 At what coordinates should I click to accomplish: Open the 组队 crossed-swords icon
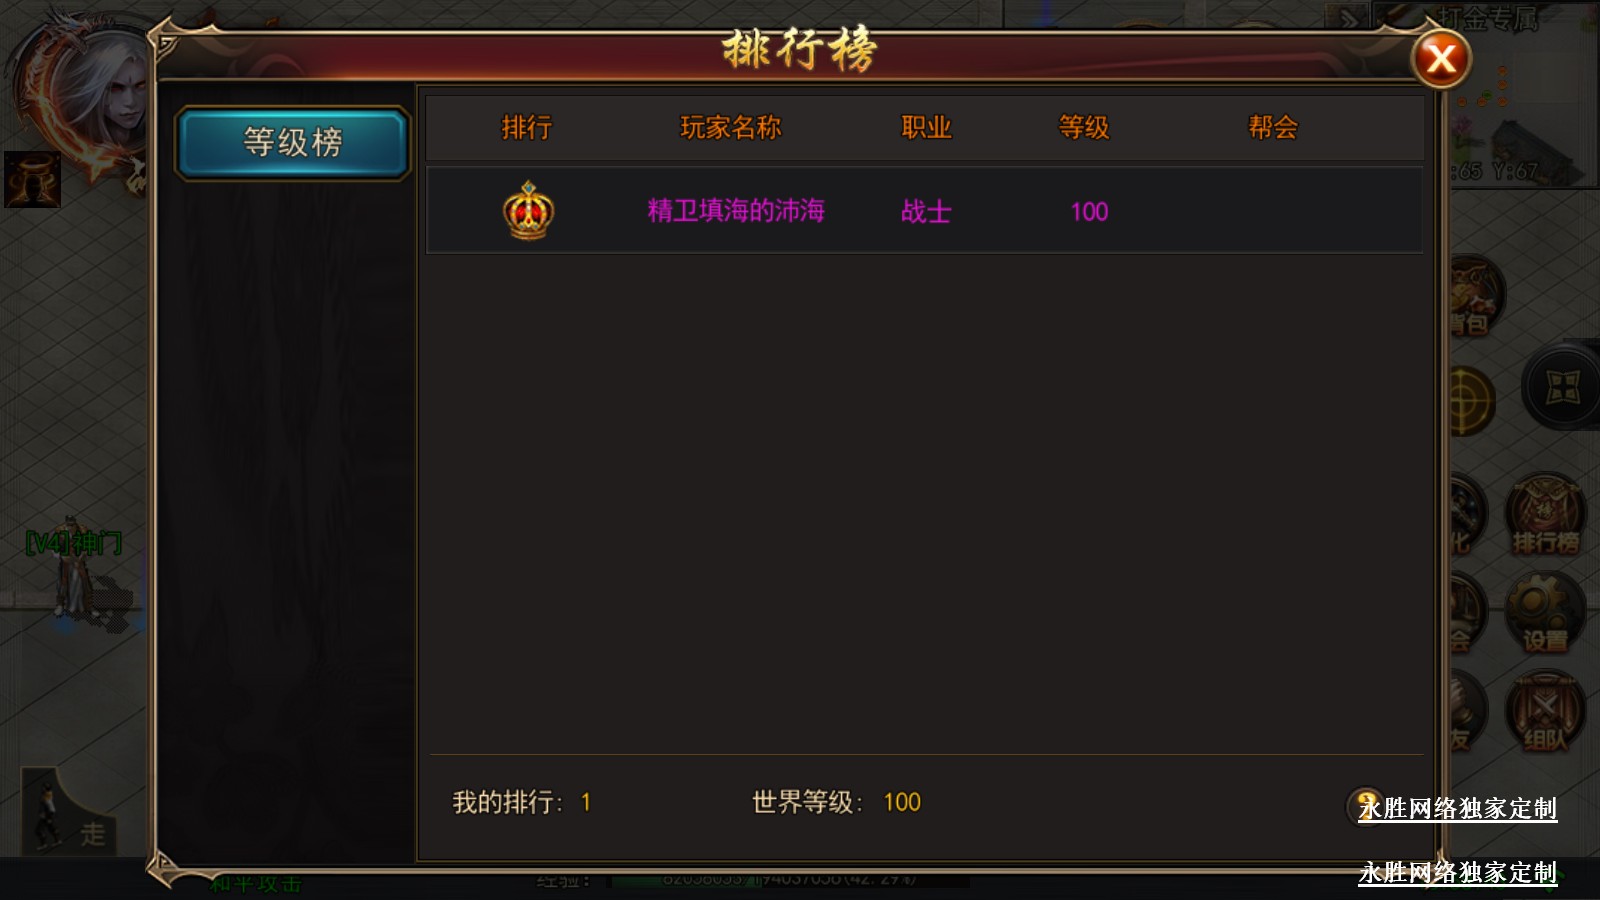(1545, 712)
